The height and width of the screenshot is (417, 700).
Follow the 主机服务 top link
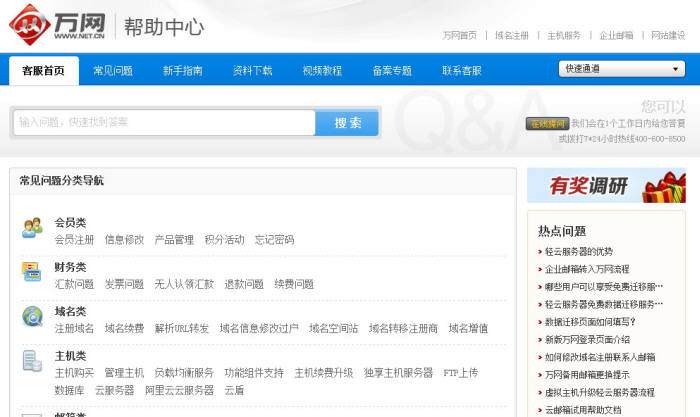click(564, 35)
